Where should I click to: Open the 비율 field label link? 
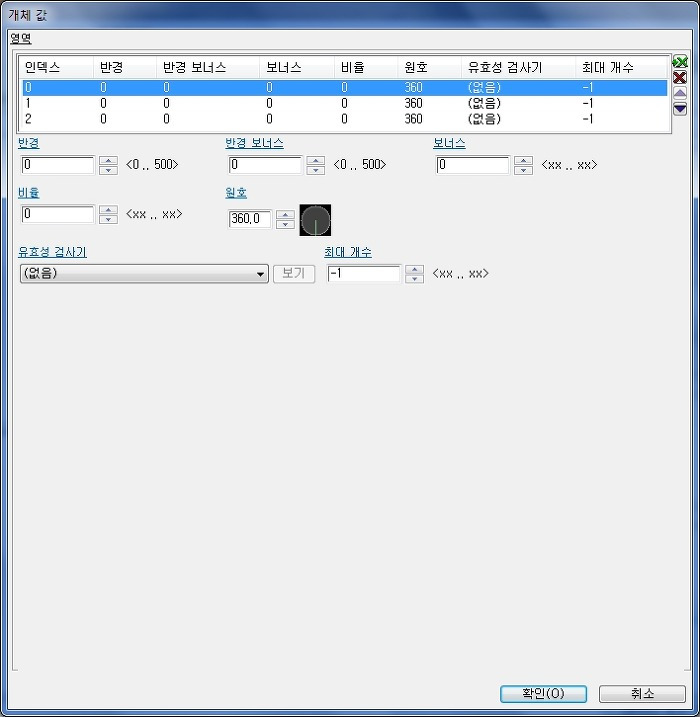point(29,193)
